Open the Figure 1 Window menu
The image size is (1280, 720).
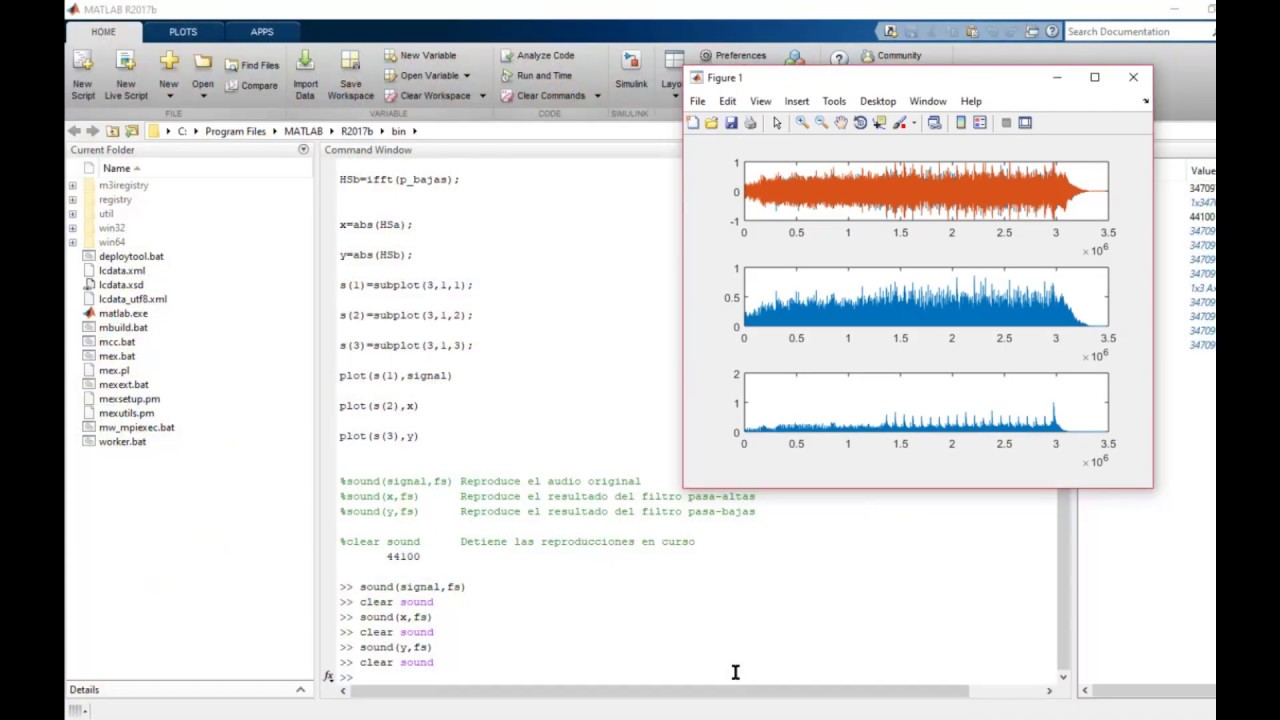(928, 101)
